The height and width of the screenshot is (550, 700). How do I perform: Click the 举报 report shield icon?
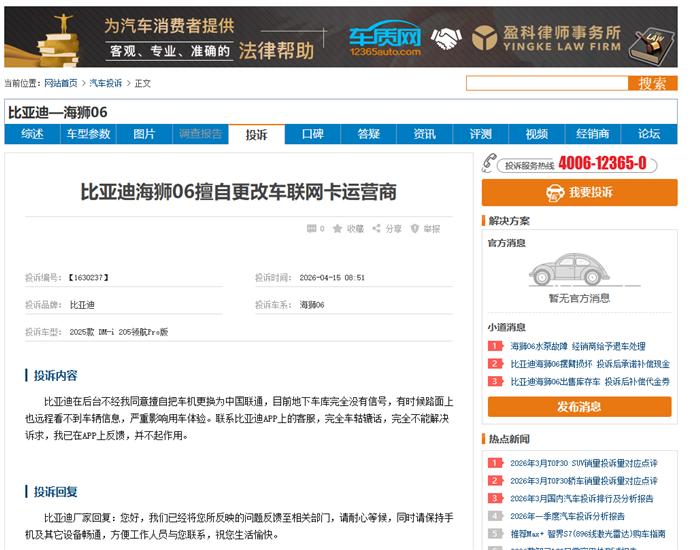click(415, 229)
